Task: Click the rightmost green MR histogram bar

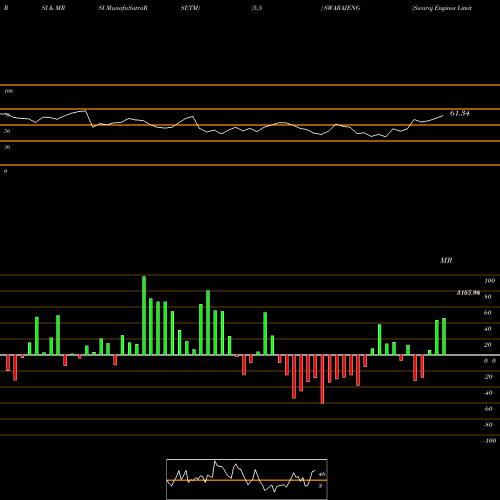Action: 444,337
